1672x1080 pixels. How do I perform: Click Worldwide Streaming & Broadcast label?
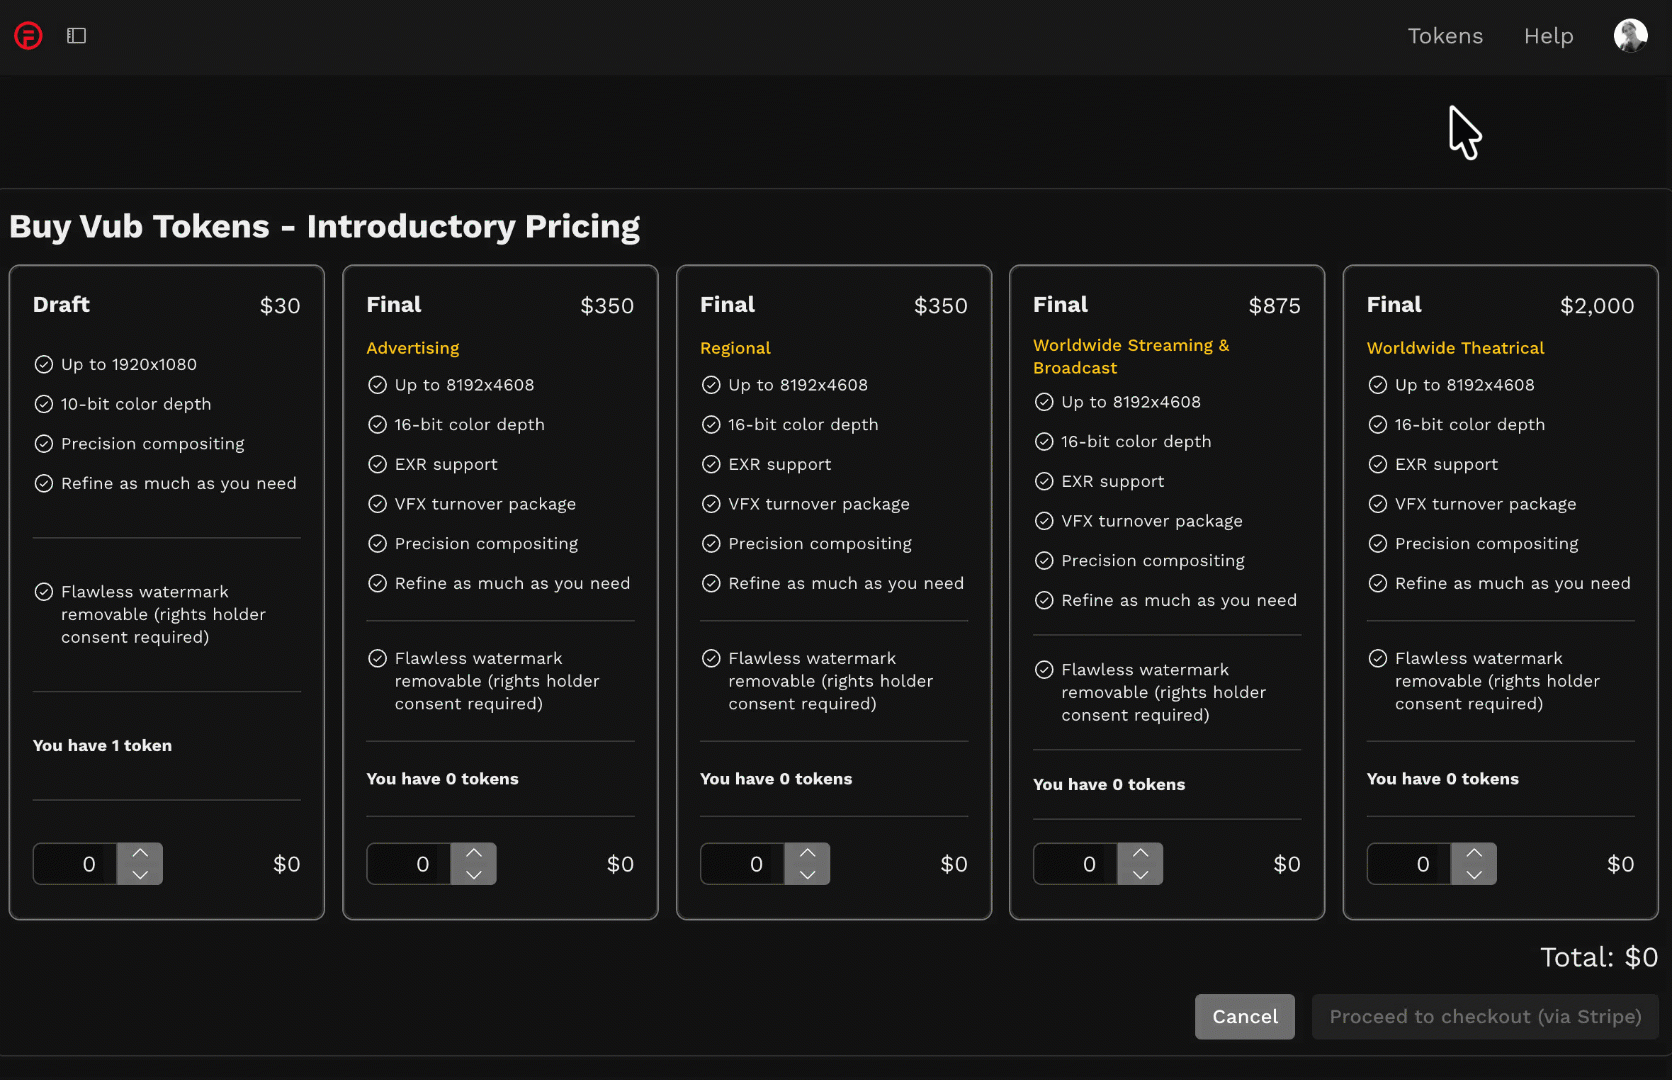1131,356
